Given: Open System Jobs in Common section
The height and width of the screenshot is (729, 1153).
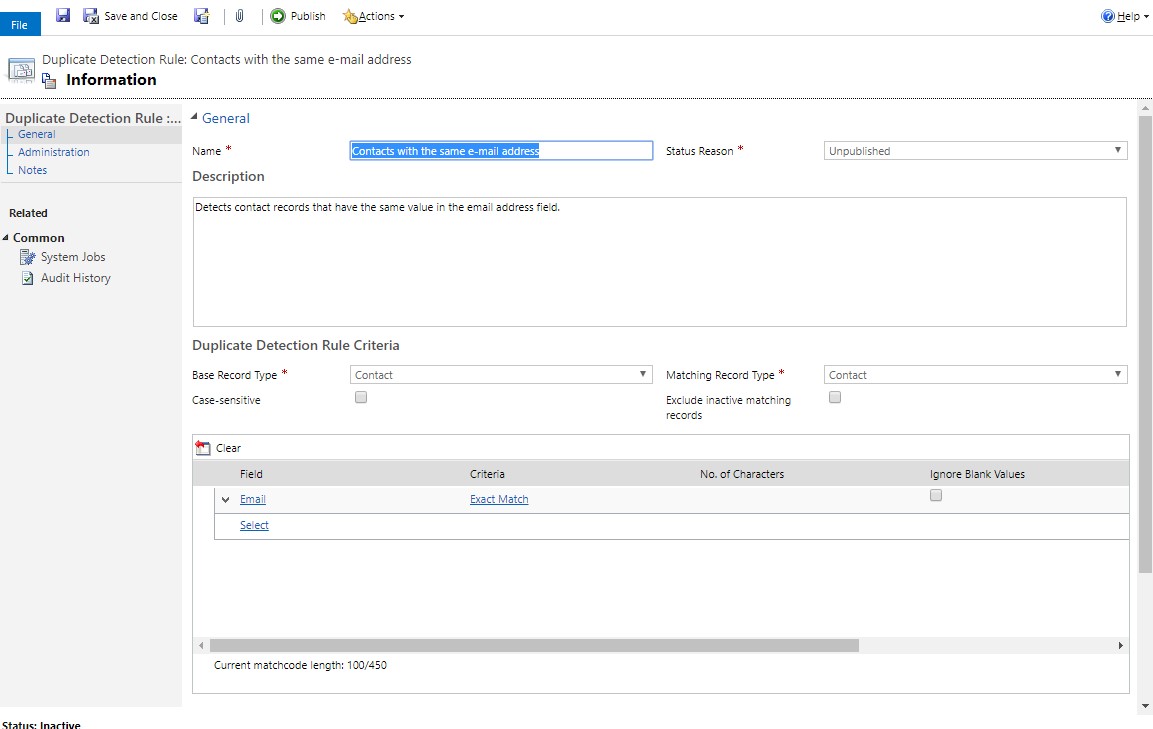Looking at the screenshot, I should tap(72, 257).
